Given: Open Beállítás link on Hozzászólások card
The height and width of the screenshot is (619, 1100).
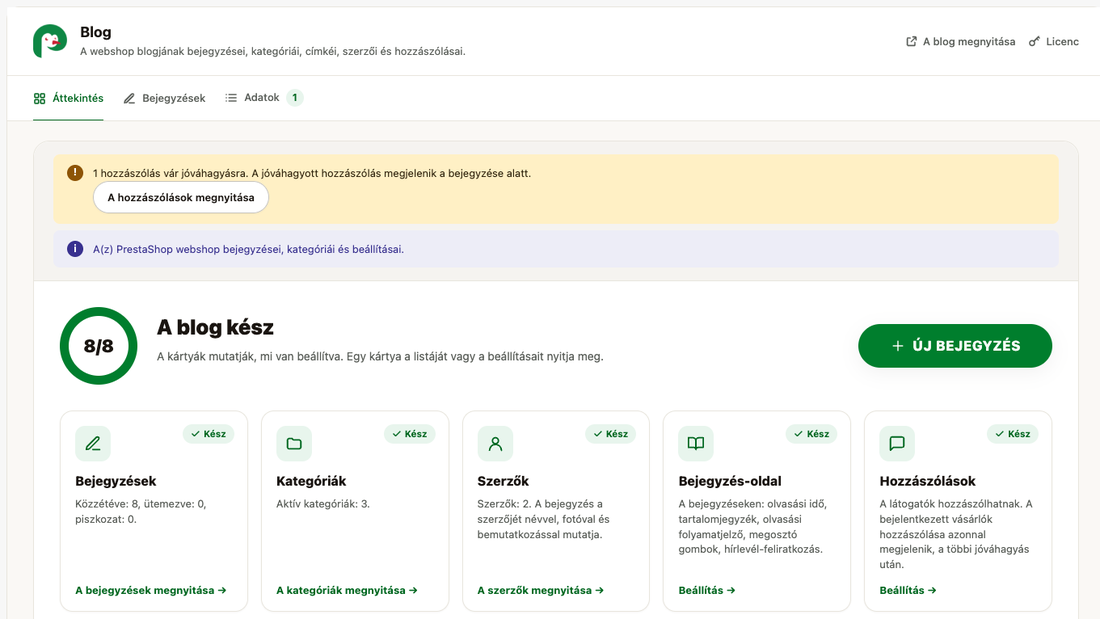Looking at the screenshot, I should (908, 590).
